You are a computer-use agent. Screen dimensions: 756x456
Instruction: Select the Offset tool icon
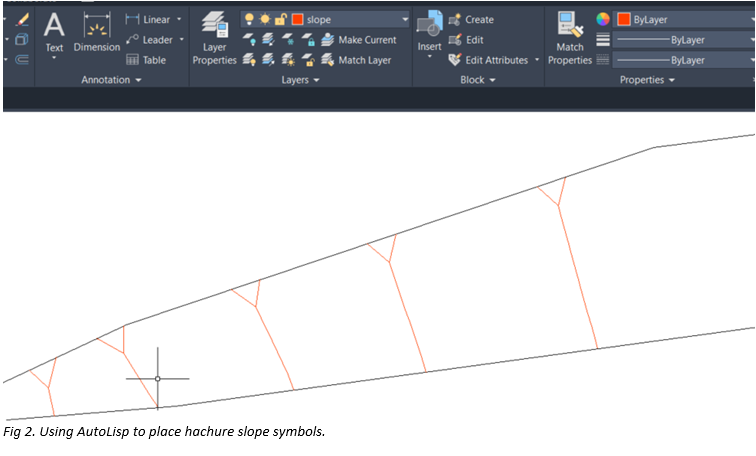pyautogui.click(x=22, y=60)
